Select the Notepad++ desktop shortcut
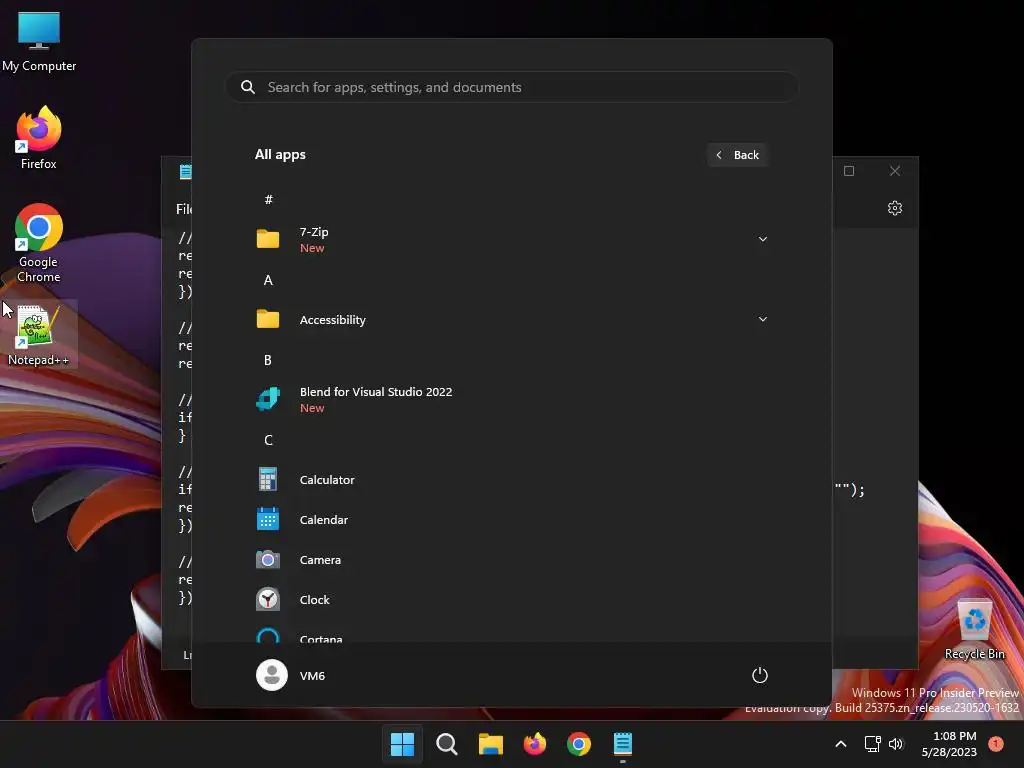 (39, 334)
